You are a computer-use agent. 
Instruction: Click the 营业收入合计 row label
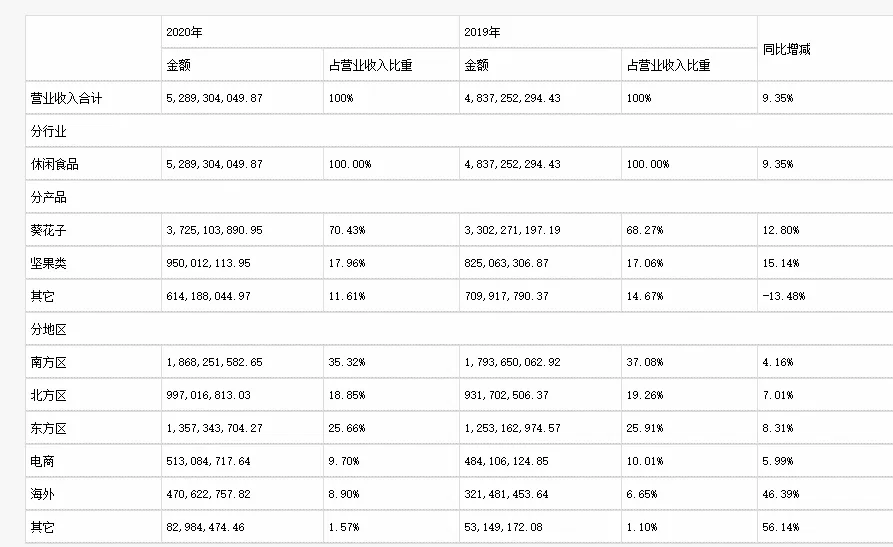click(x=67, y=98)
